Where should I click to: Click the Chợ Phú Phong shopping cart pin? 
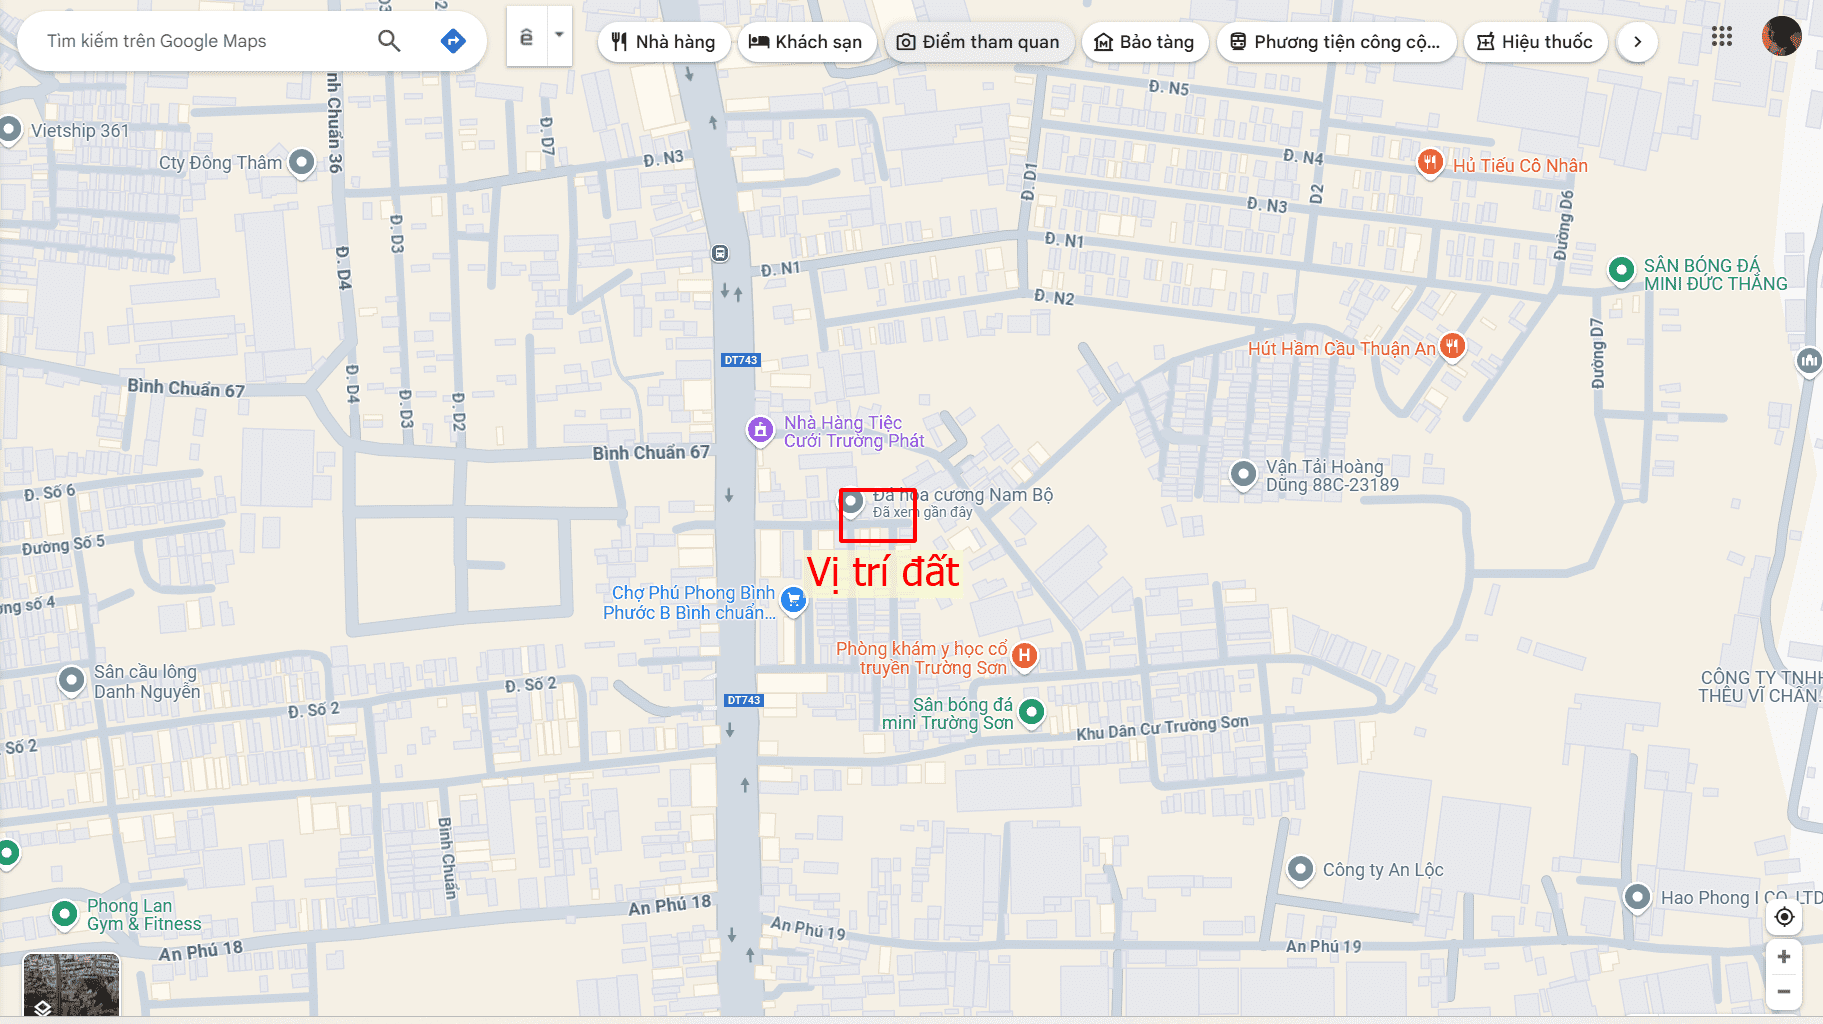[793, 600]
